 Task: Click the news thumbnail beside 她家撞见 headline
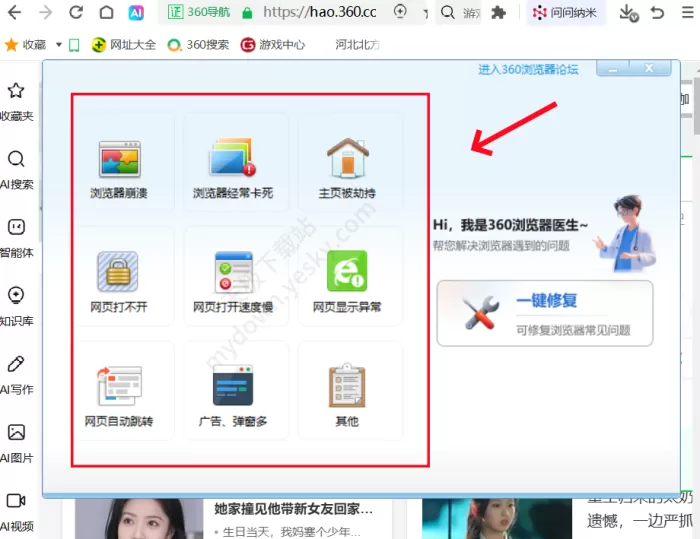139,519
